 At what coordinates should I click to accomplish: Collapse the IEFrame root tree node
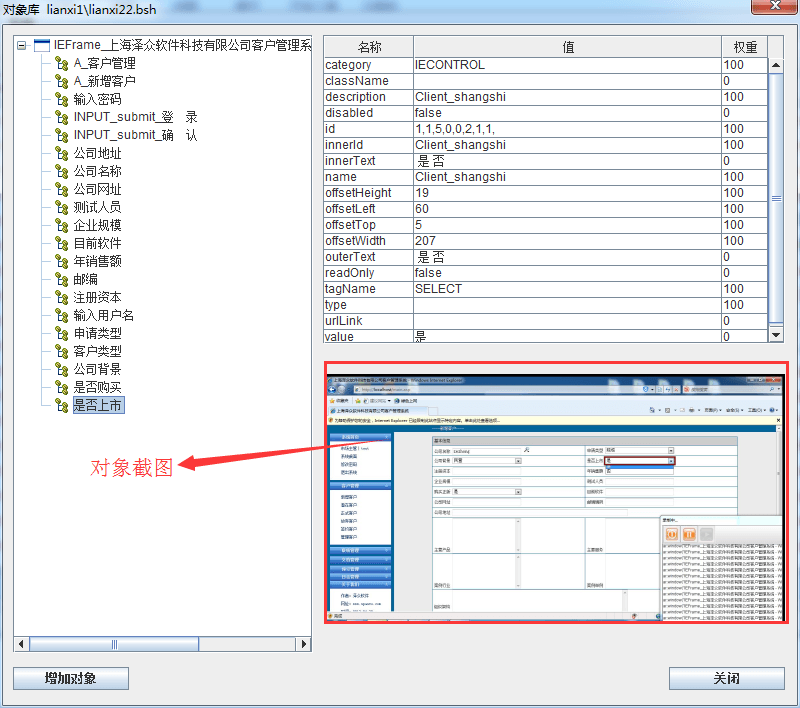pyautogui.click(x=22, y=46)
